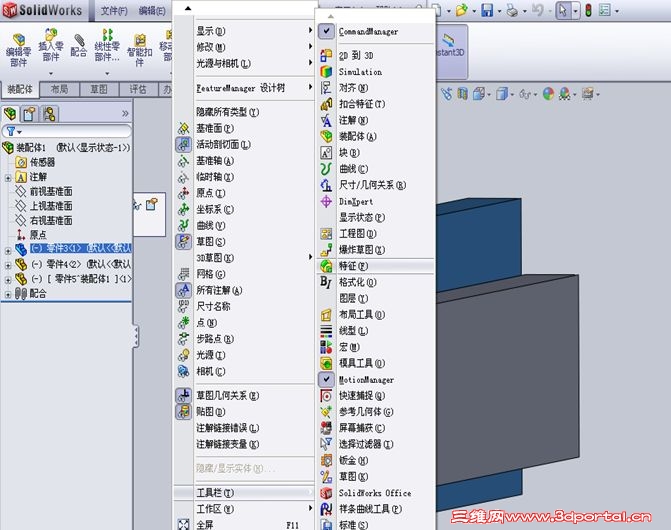Open the PropertyManager tab icon
This screenshot has height=530, width=671.
coord(30,114)
